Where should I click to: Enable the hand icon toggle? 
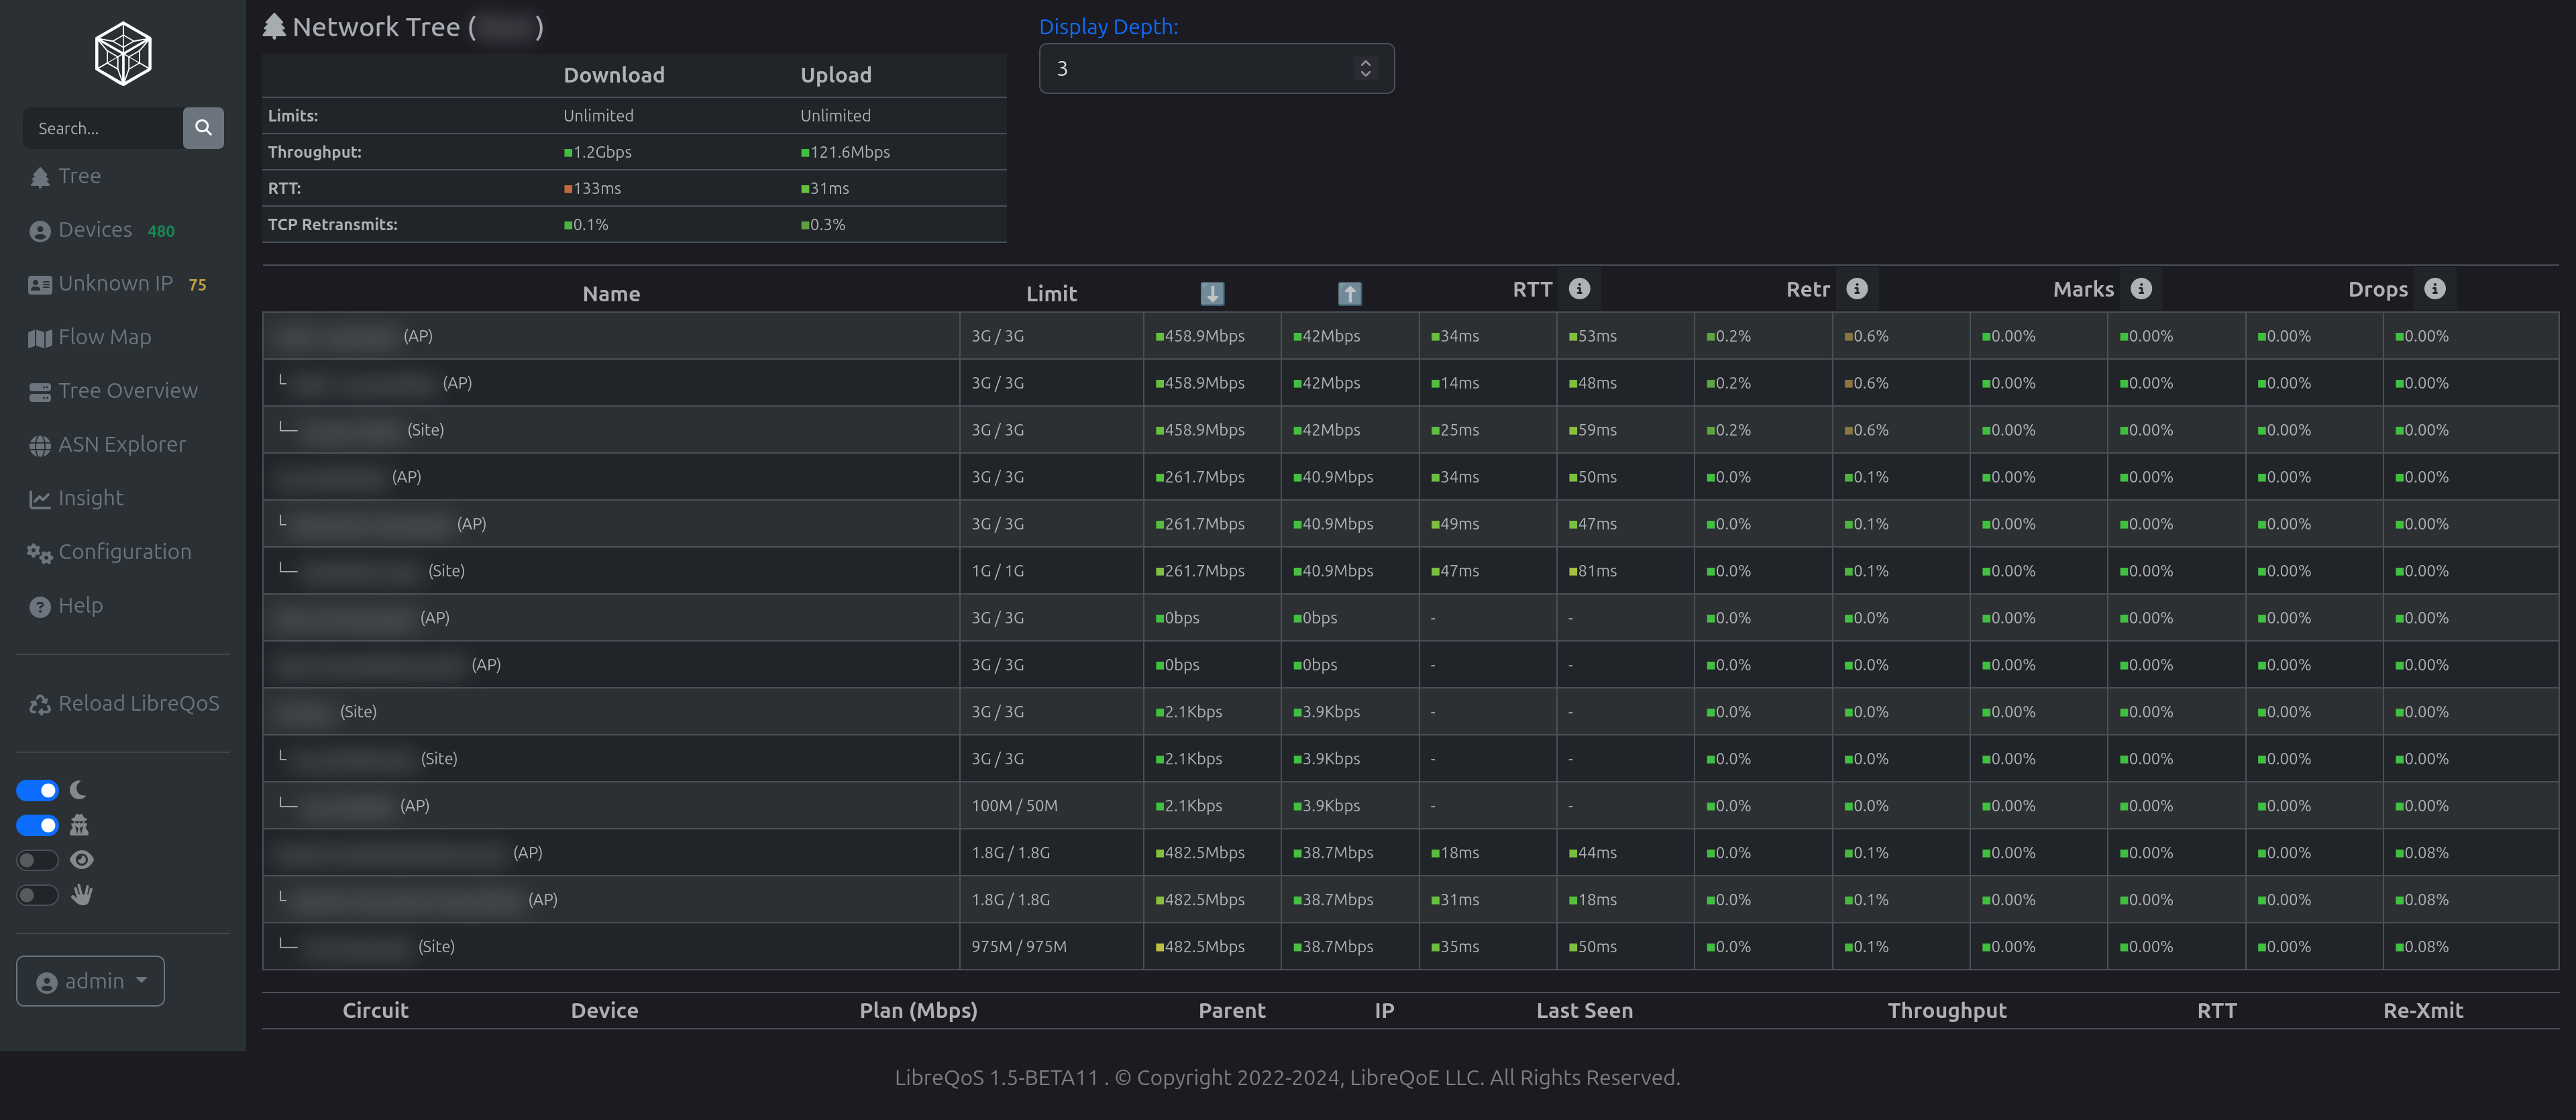point(37,895)
